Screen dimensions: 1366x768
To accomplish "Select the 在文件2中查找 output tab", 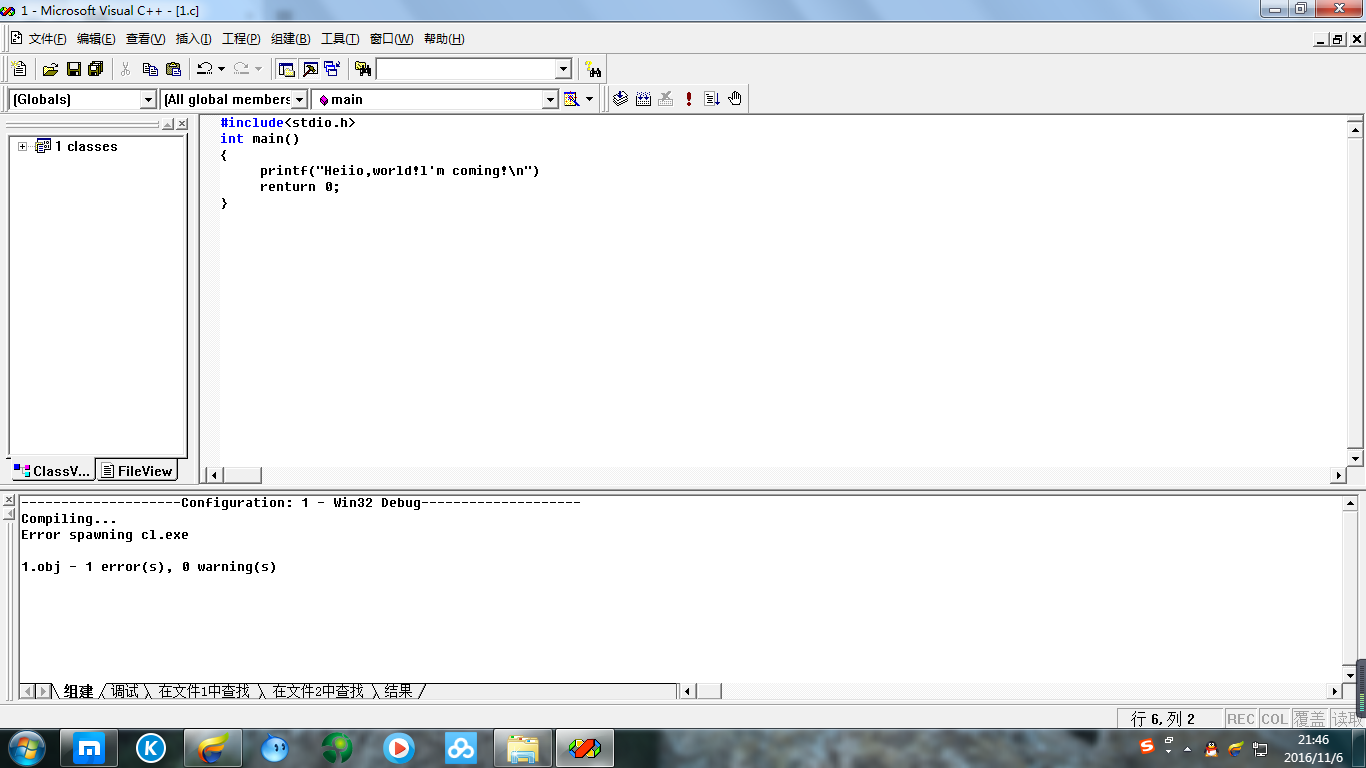I will (318, 691).
